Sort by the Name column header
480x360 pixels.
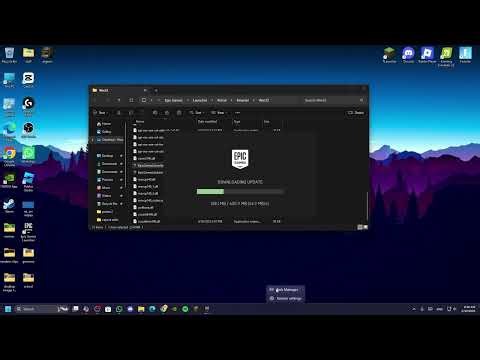click(140, 122)
